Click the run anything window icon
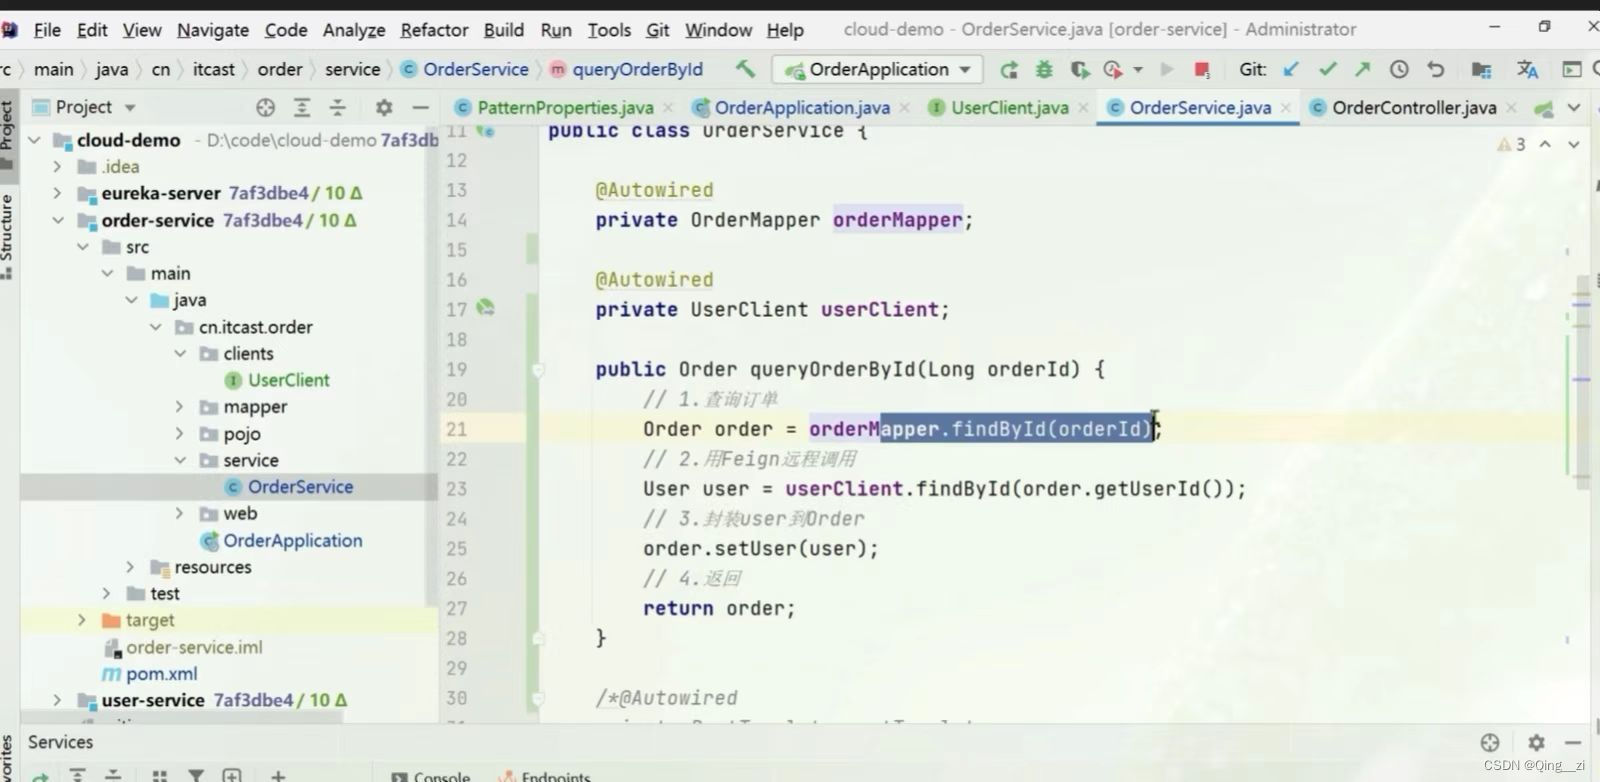Screen dimensions: 1600x782 (x=1572, y=69)
